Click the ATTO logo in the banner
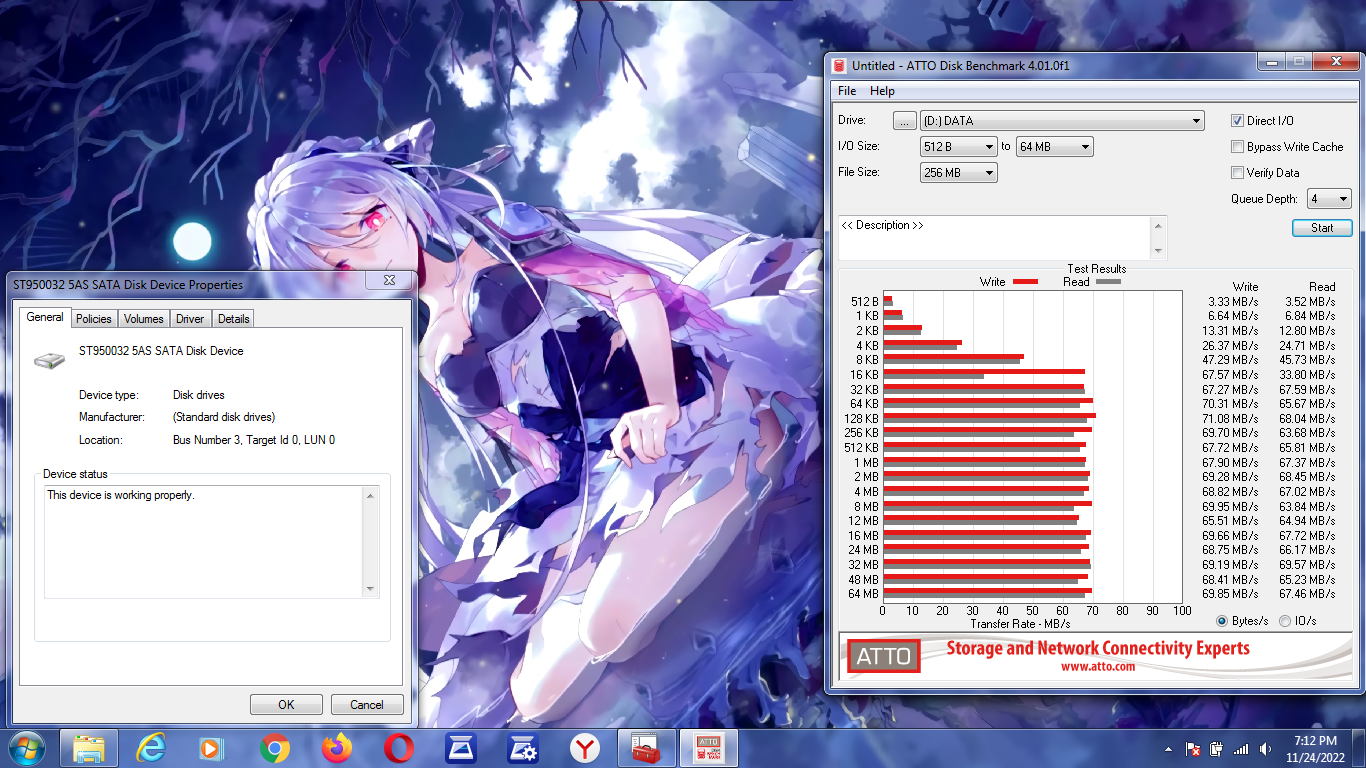1366x768 pixels. click(x=883, y=656)
